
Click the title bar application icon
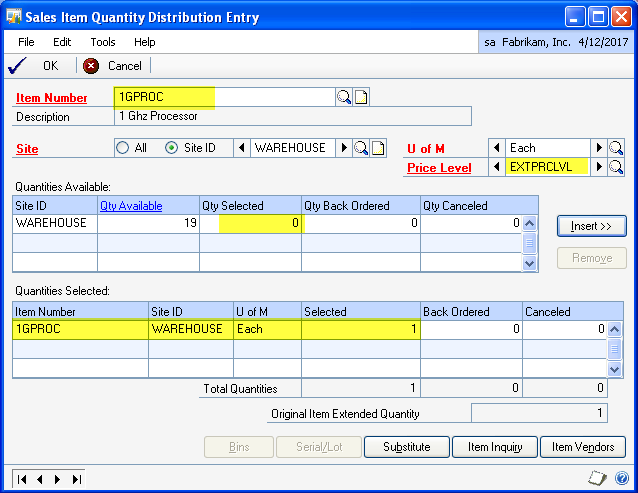pyautogui.click(x=14, y=17)
